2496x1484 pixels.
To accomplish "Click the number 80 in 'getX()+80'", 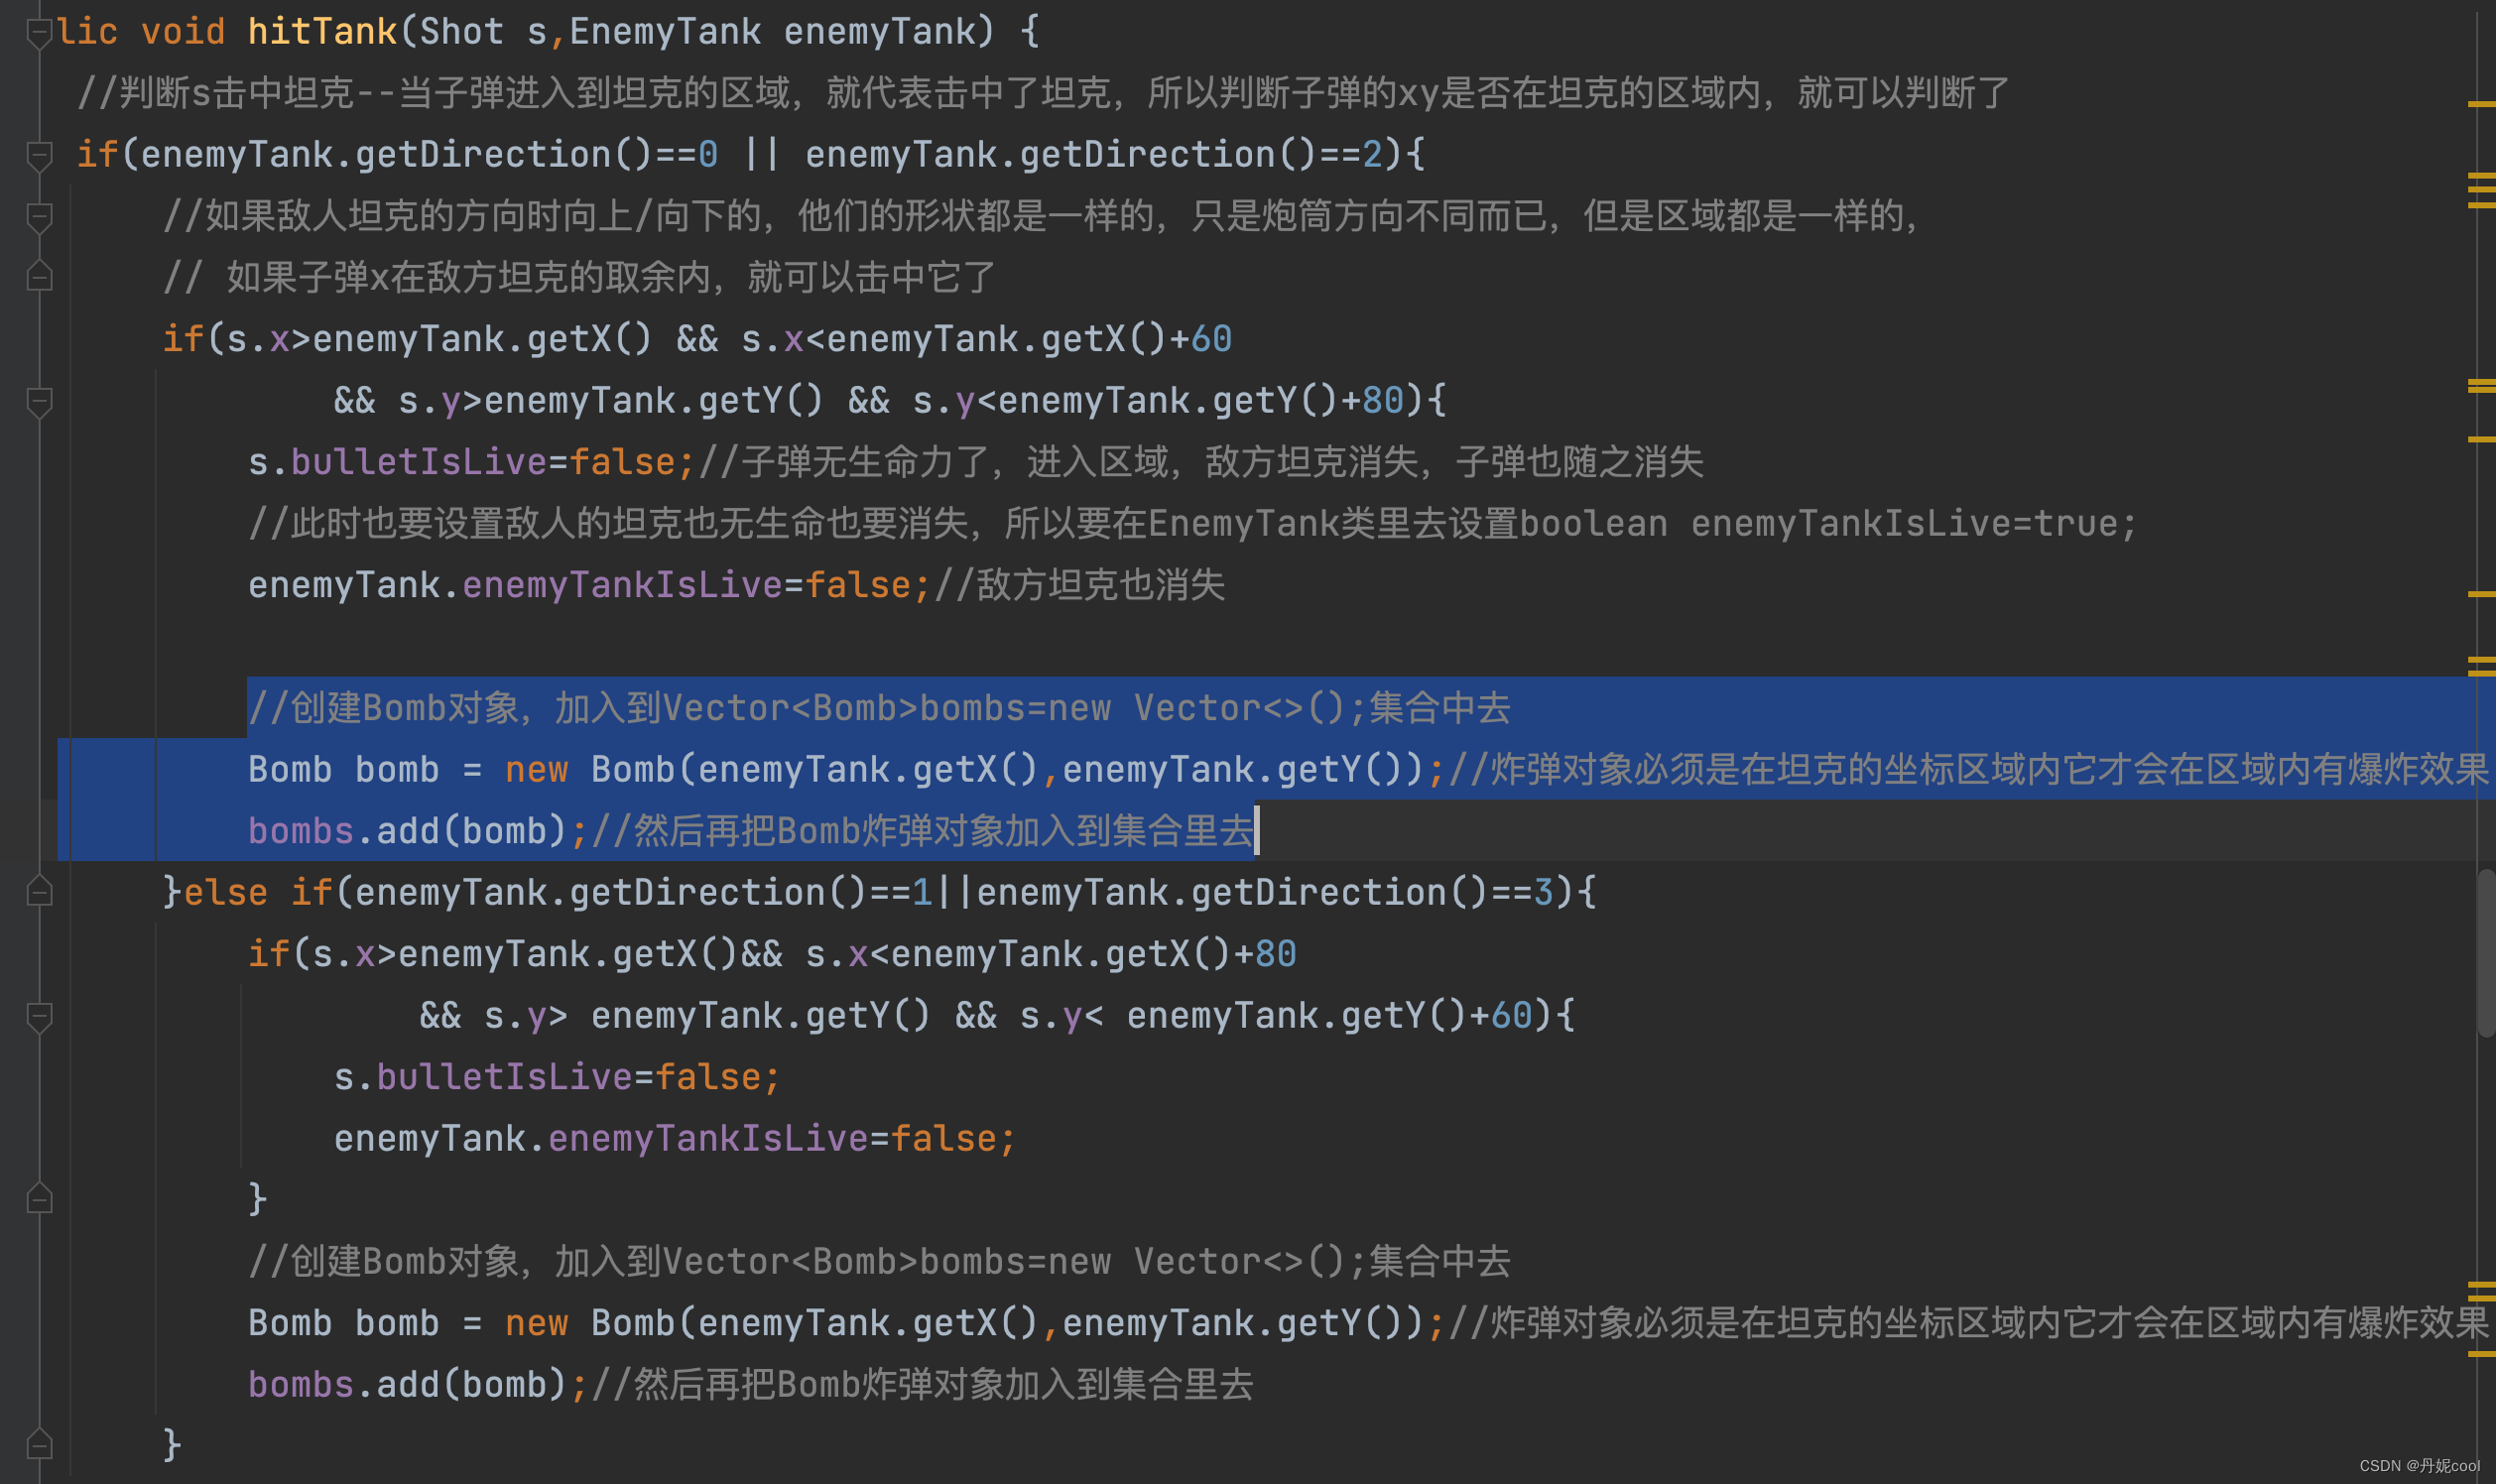I will click(1275, 954).
